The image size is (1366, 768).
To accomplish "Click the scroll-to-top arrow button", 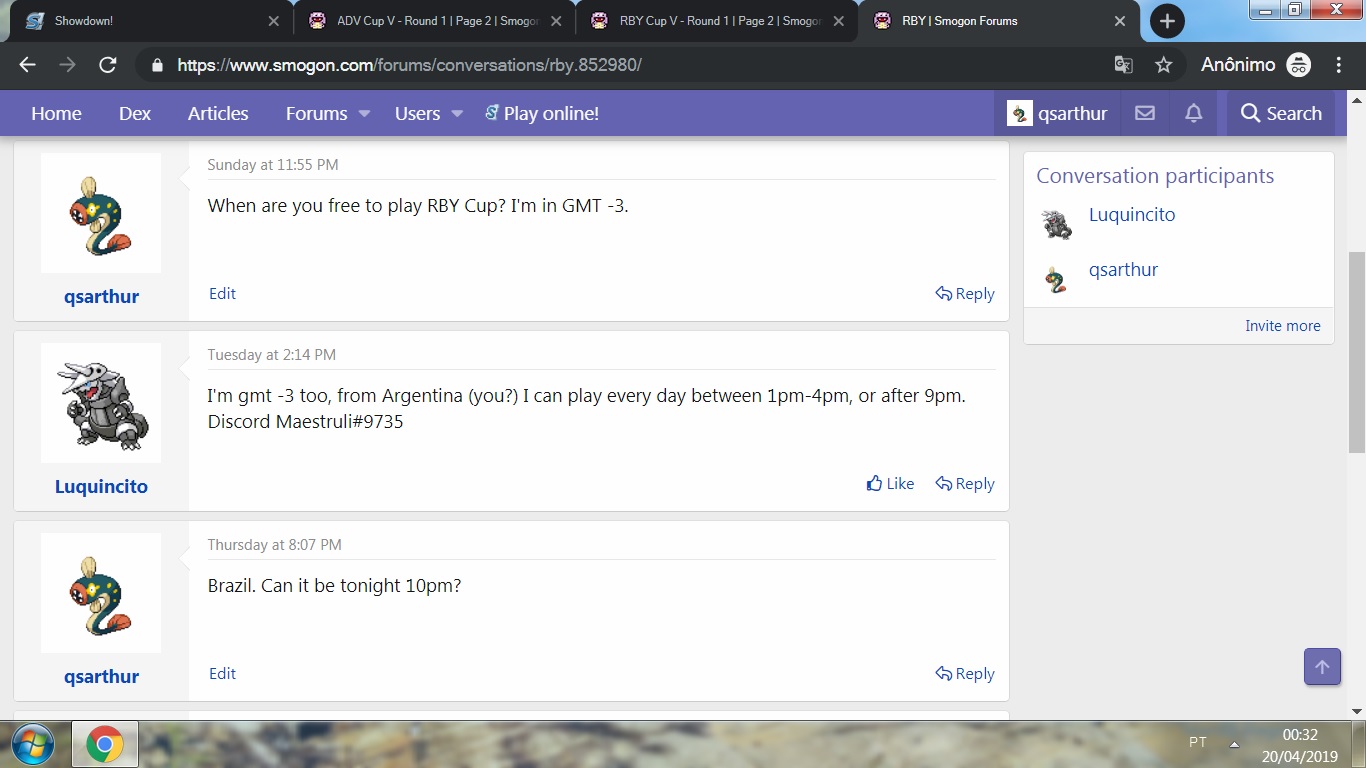I will (x=1321, y=667).
